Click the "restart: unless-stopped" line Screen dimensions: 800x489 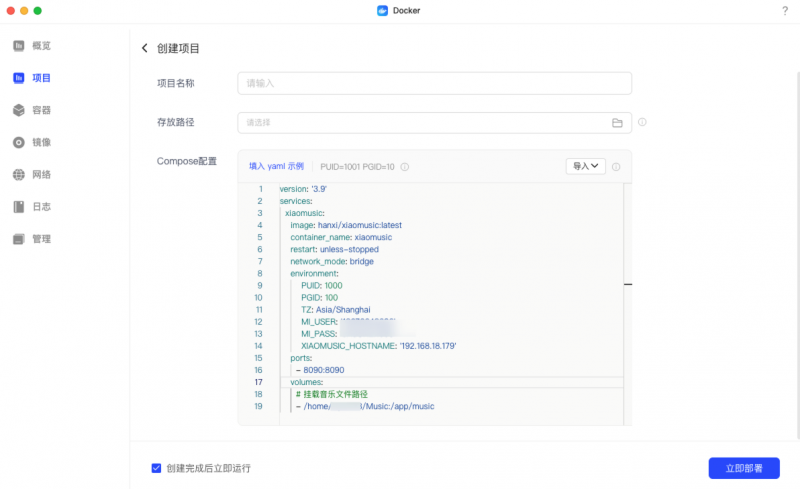click(x=335, y=250)
